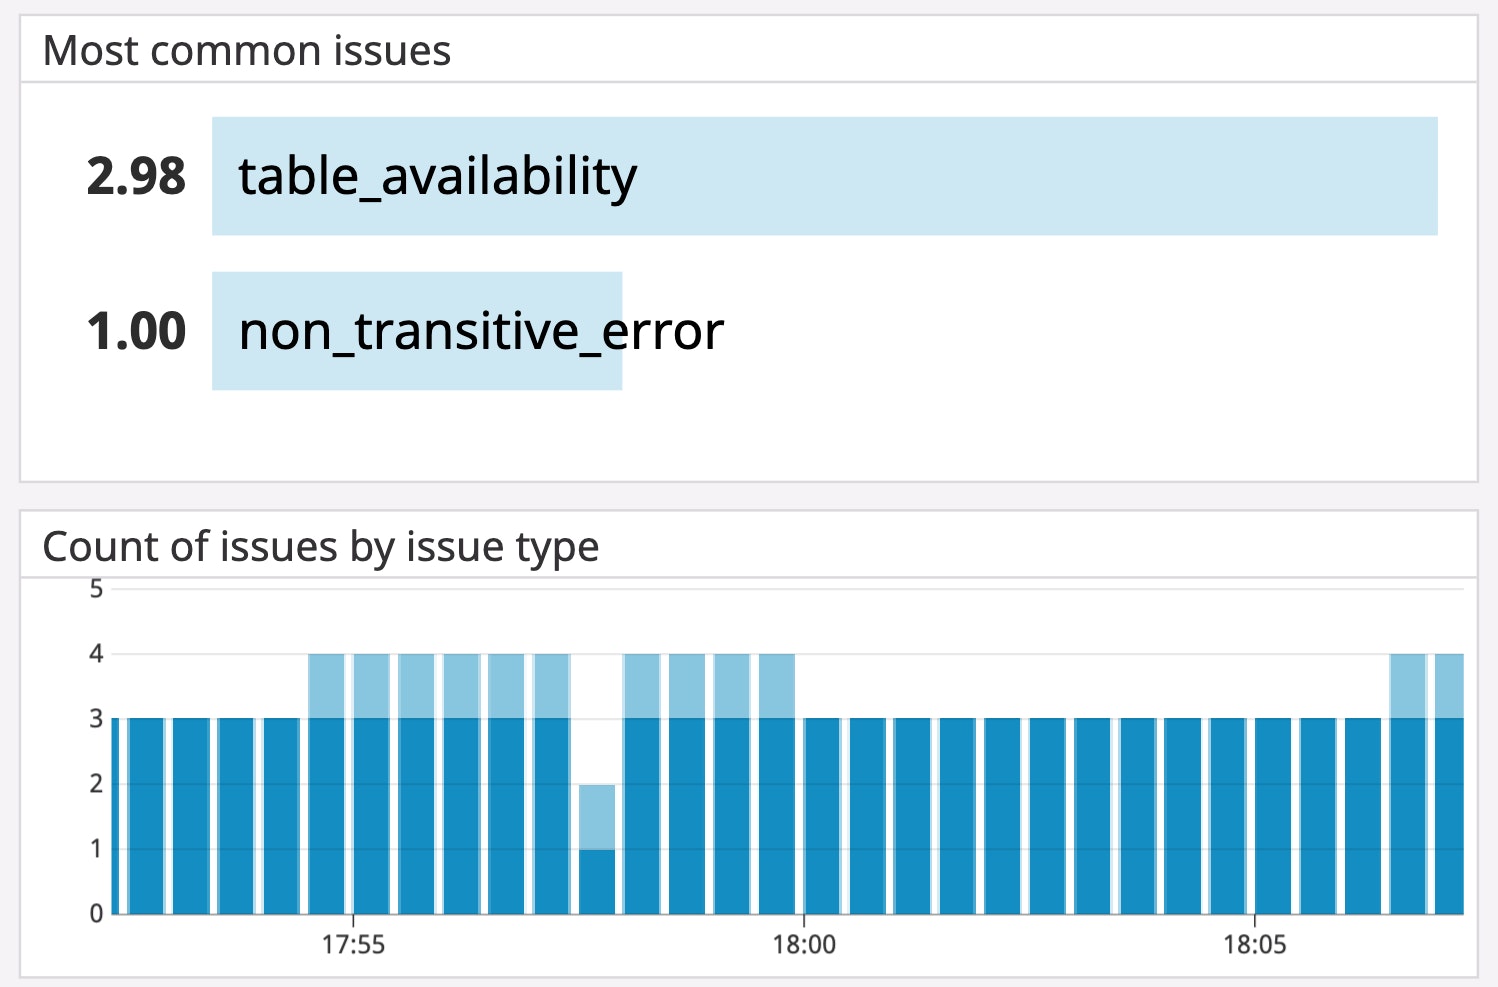Click the y-axis label 0

tap(96, 913)
